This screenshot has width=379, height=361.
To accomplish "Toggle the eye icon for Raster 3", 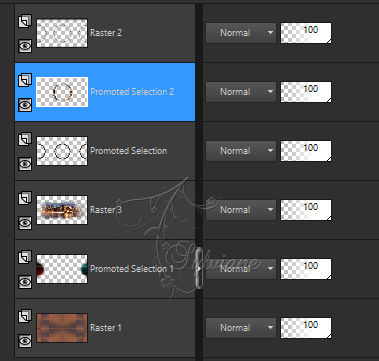I will (x=25, y=223).
